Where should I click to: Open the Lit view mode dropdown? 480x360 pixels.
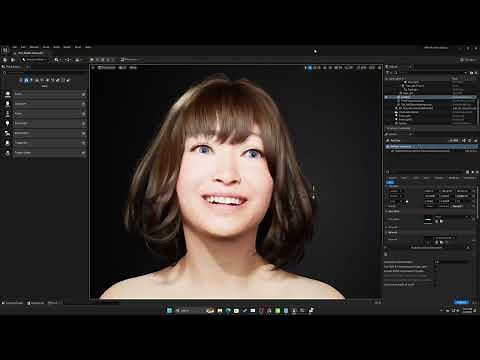click(122, 68)
